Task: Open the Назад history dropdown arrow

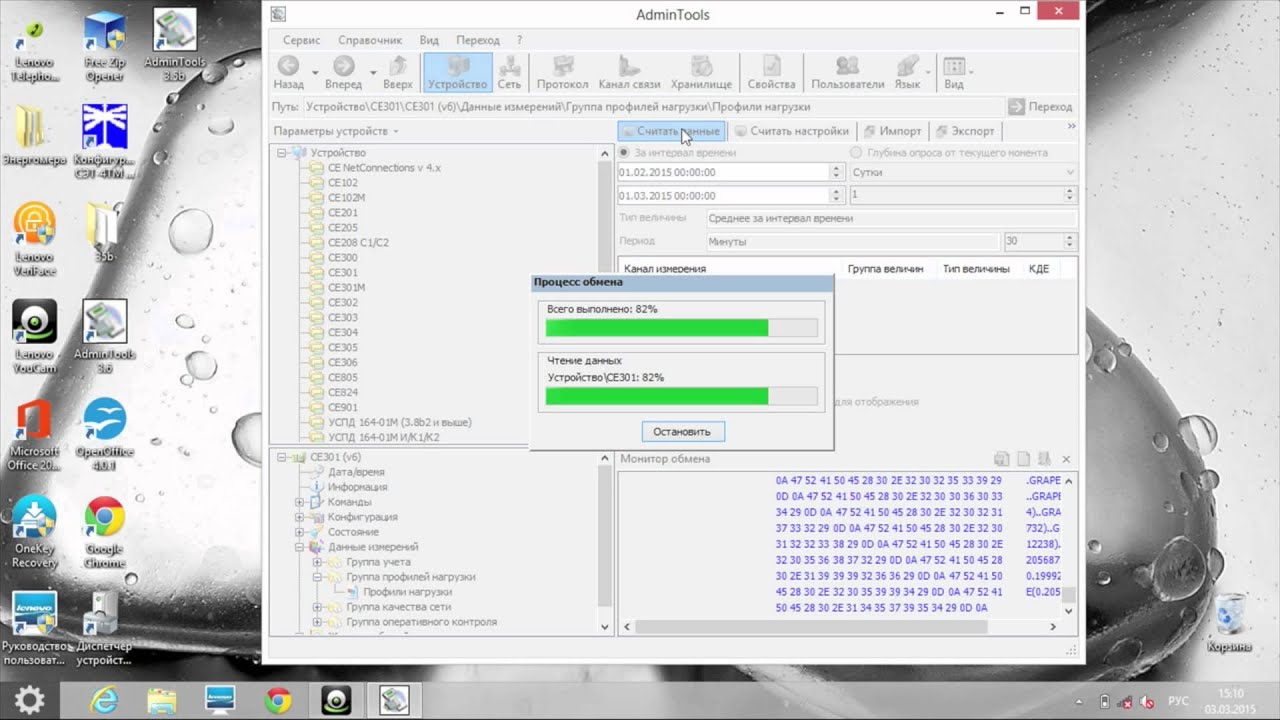Action: (315, 72)
